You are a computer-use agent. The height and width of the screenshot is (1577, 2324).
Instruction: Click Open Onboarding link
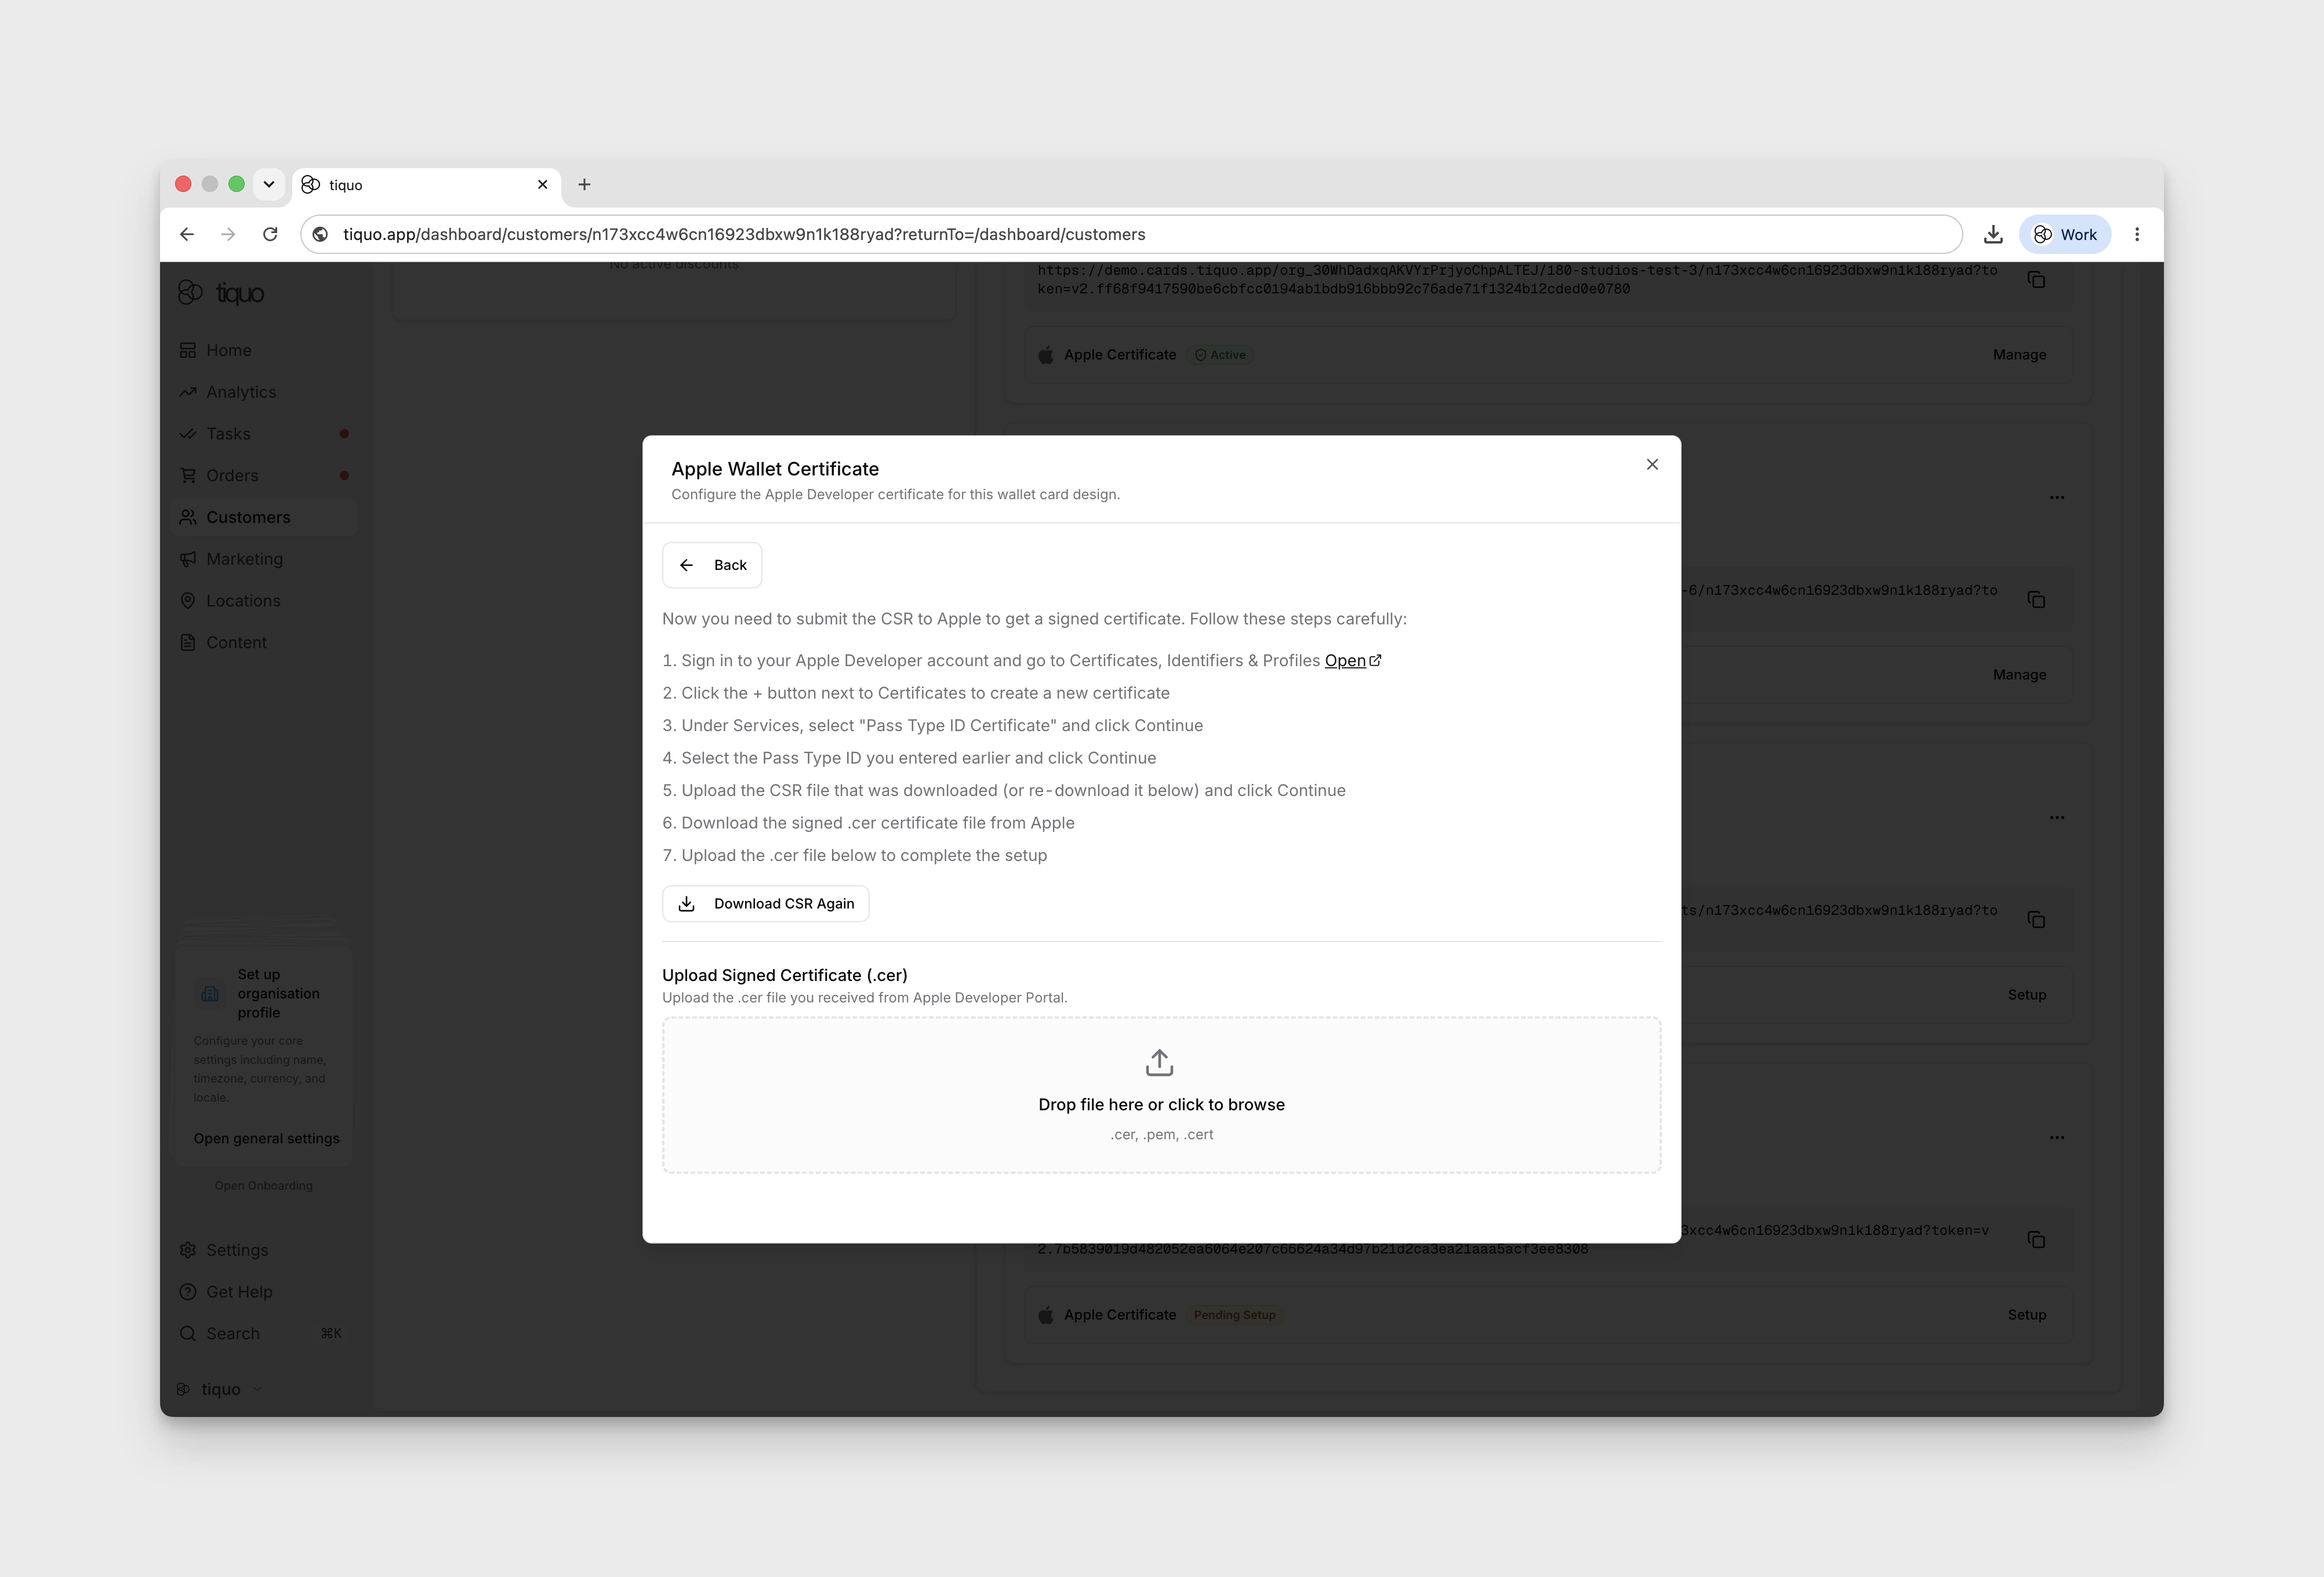263,1185
